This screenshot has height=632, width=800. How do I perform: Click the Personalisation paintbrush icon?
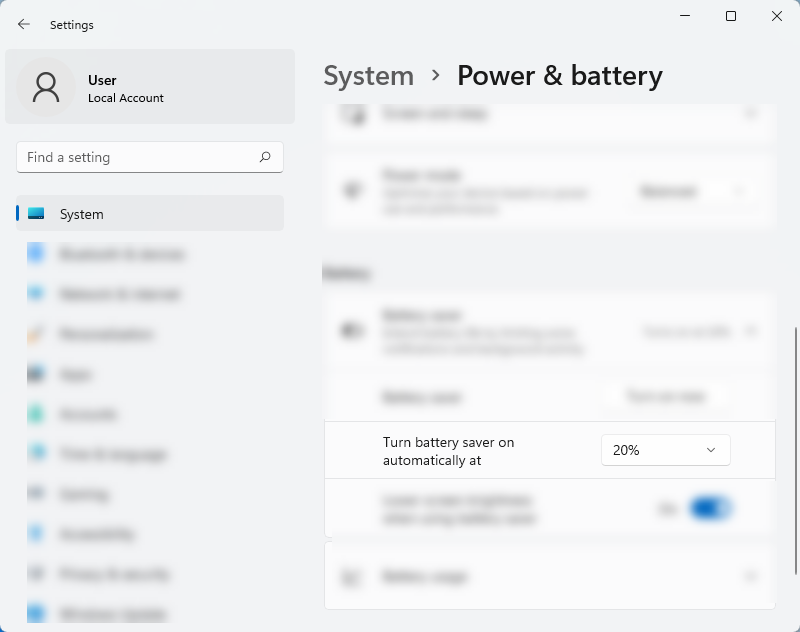(x=36, y=334)
